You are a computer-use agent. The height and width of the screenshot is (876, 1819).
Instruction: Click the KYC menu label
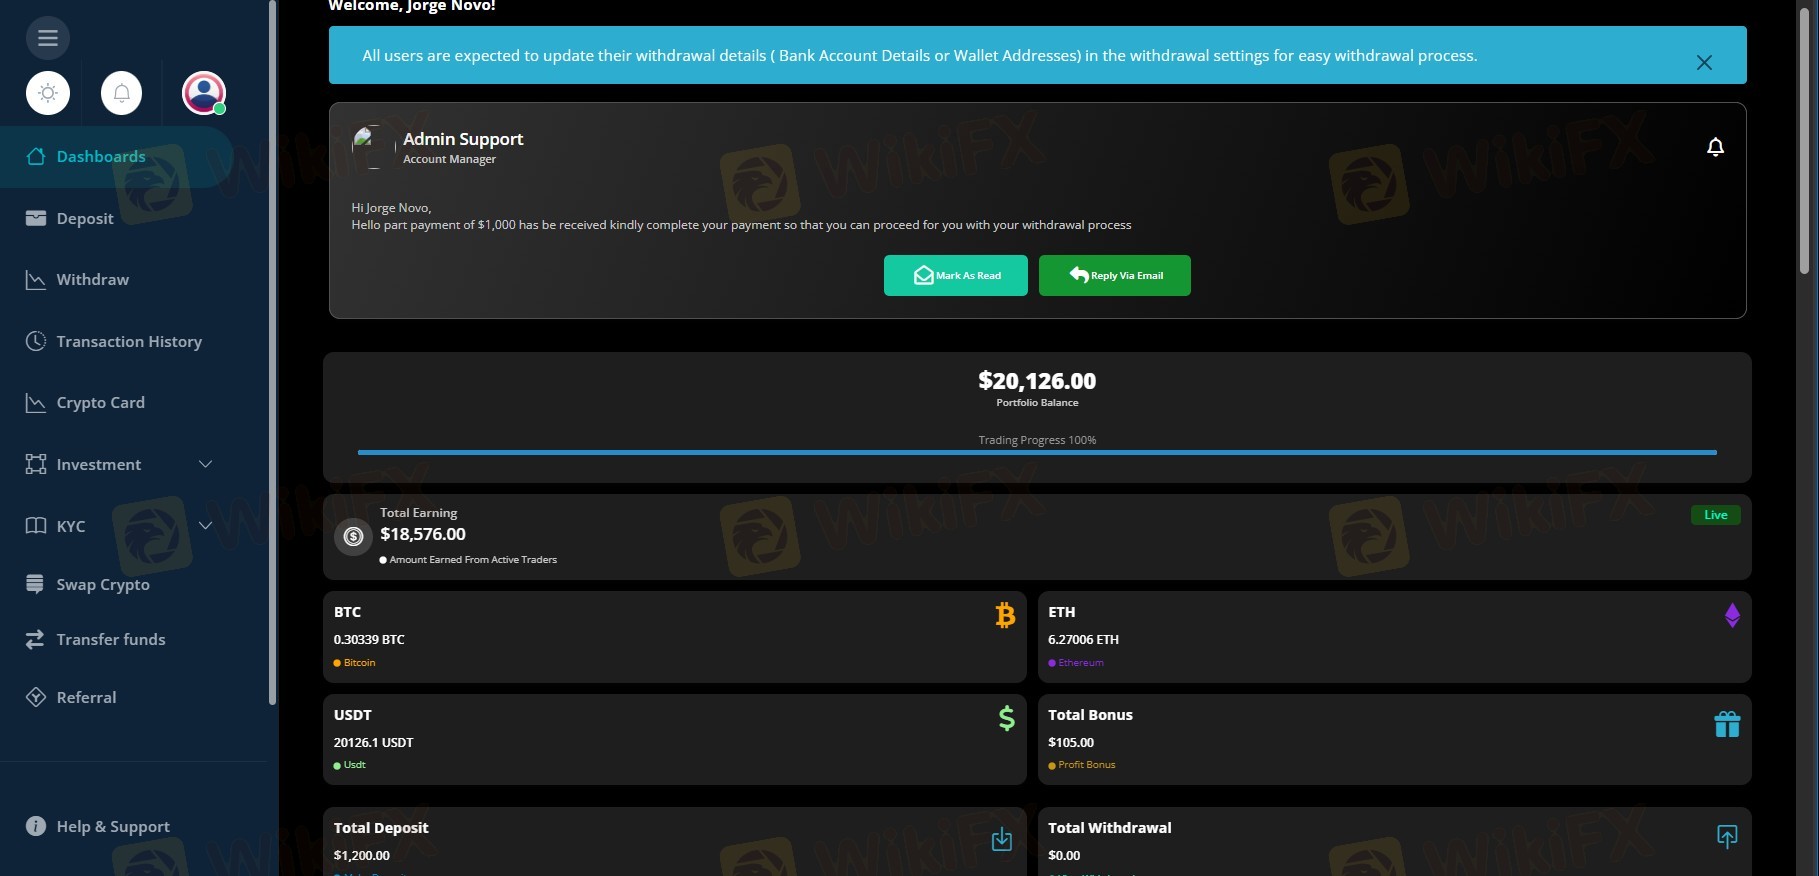click(x=71, y=526)
